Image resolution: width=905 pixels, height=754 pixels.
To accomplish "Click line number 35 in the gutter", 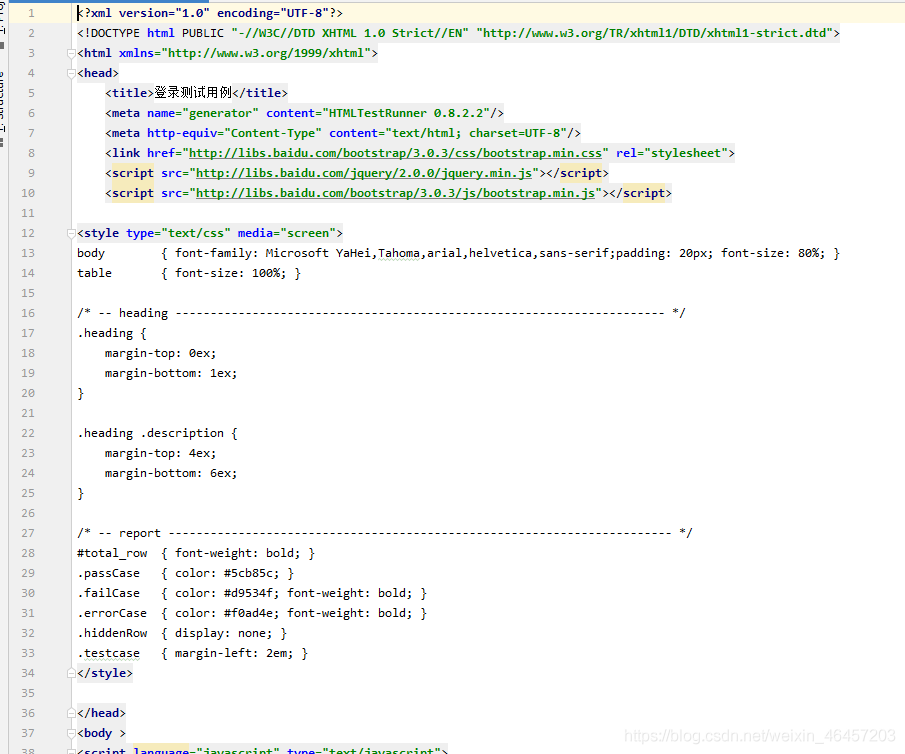I will coord(28,693).
